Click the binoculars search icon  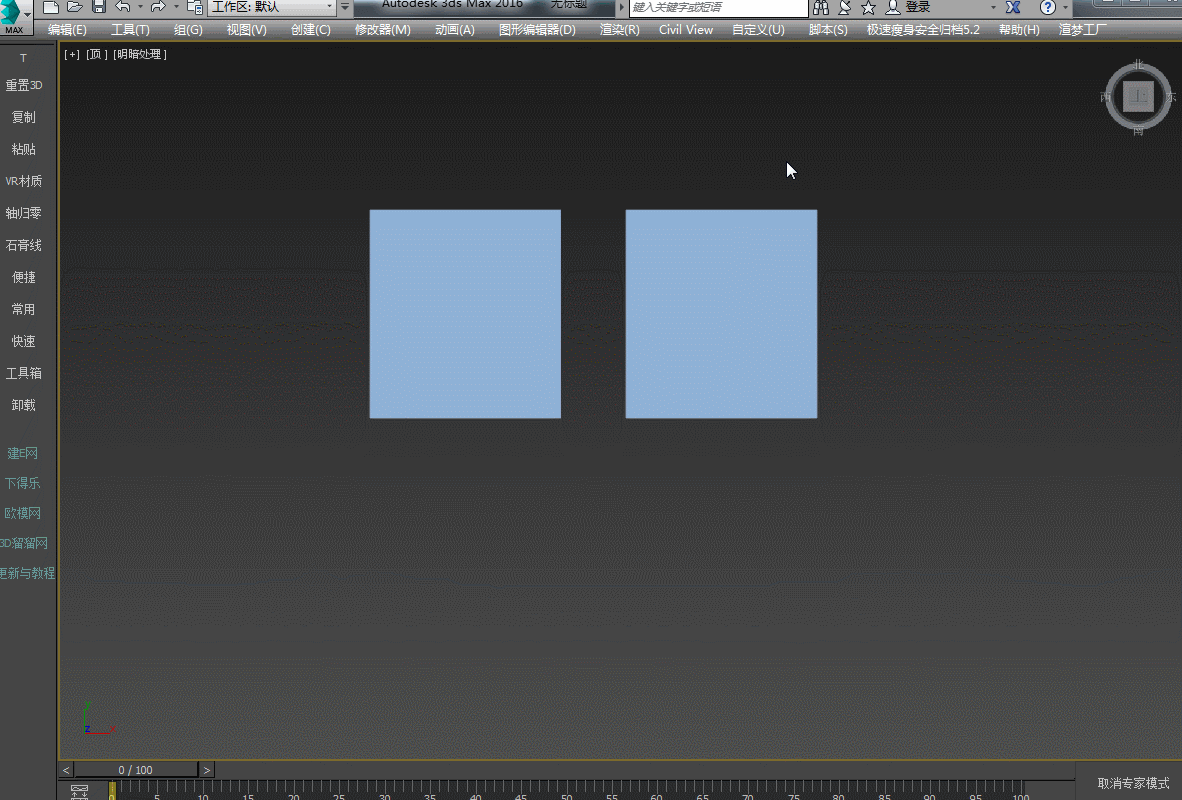(821, 7)
